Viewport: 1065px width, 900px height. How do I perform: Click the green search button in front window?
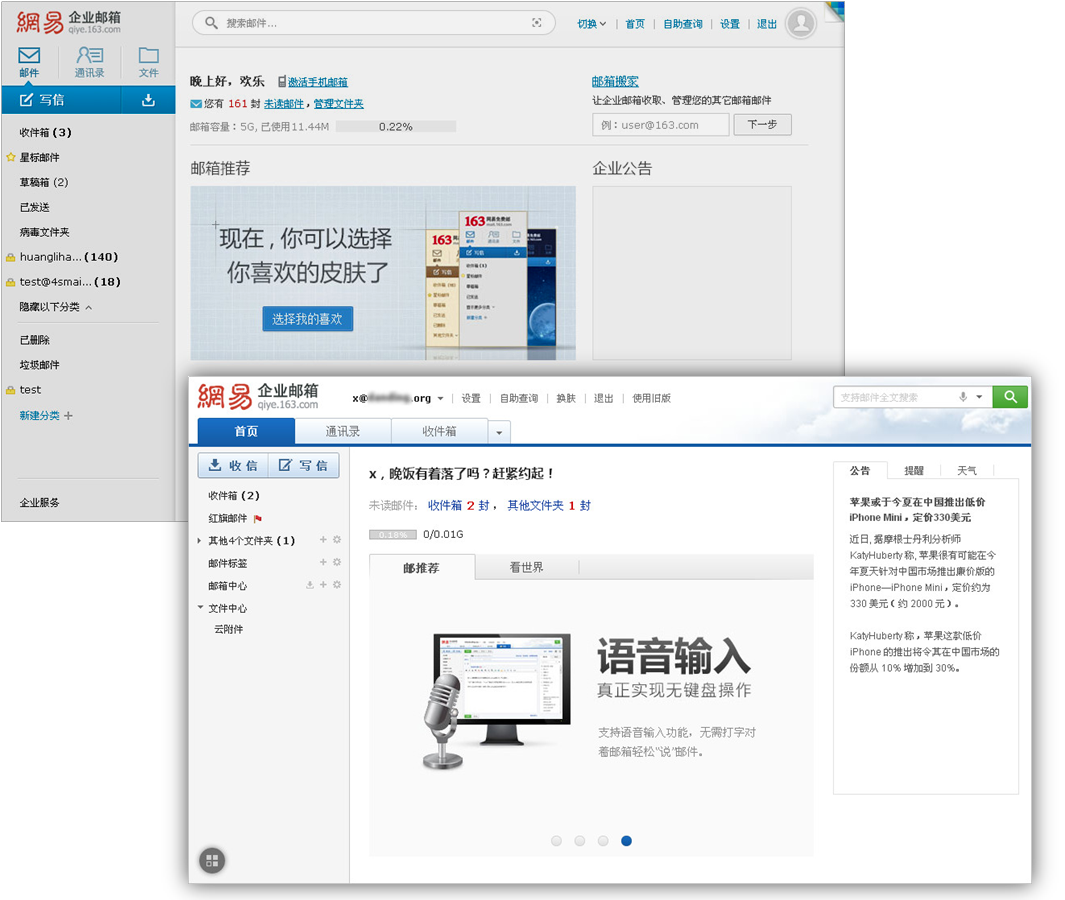coord(1010,397)
